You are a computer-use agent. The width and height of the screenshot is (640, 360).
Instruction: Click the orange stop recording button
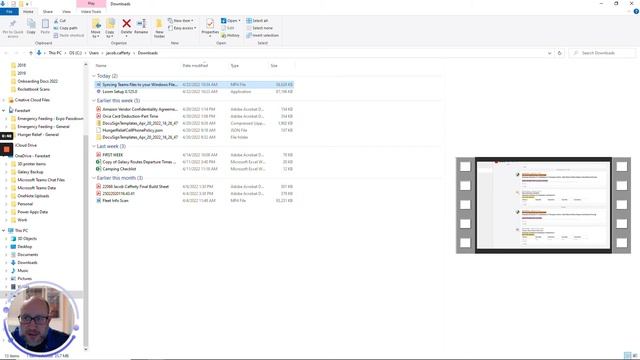7,150
